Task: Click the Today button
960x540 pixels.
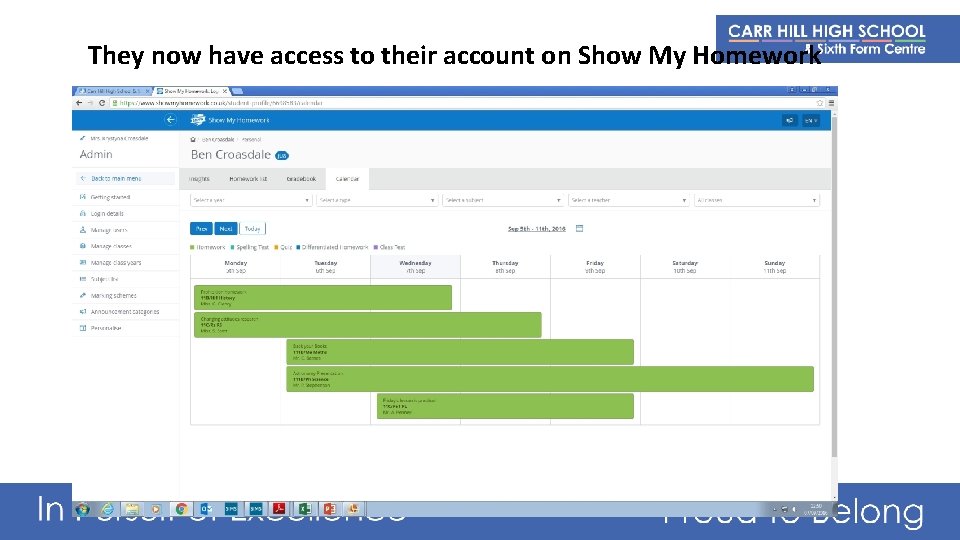Action: pos(252,228)
